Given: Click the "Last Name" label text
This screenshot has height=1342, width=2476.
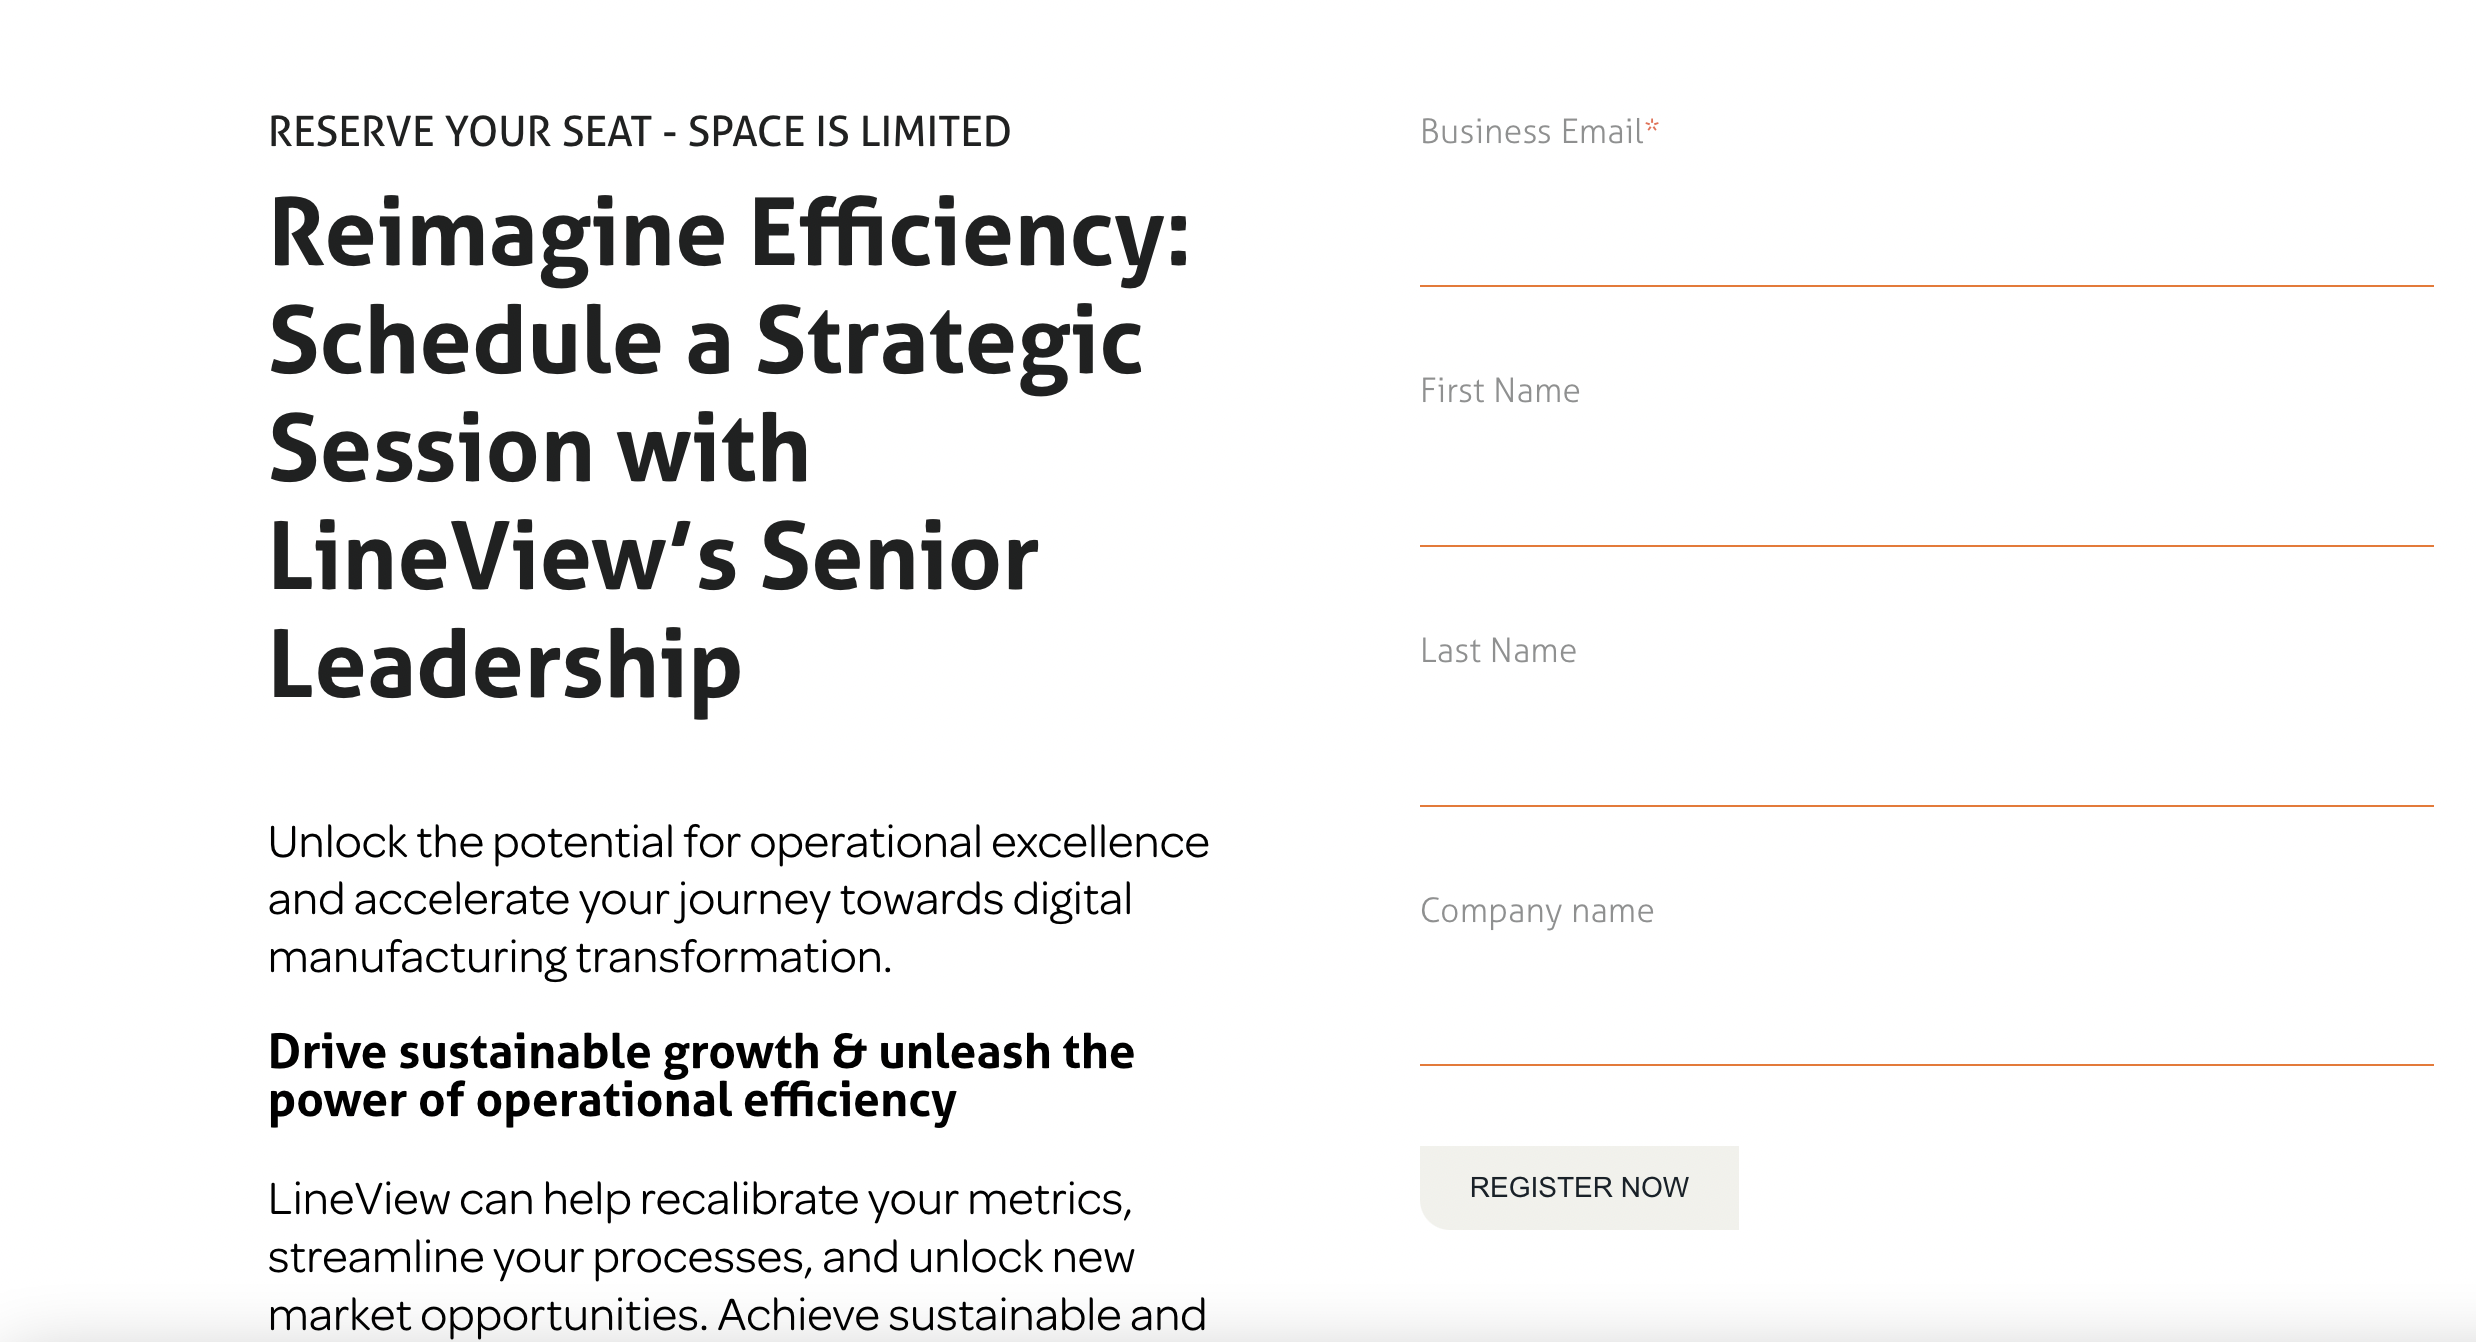Looking at the screenshot, I should tap(1497, 651).
